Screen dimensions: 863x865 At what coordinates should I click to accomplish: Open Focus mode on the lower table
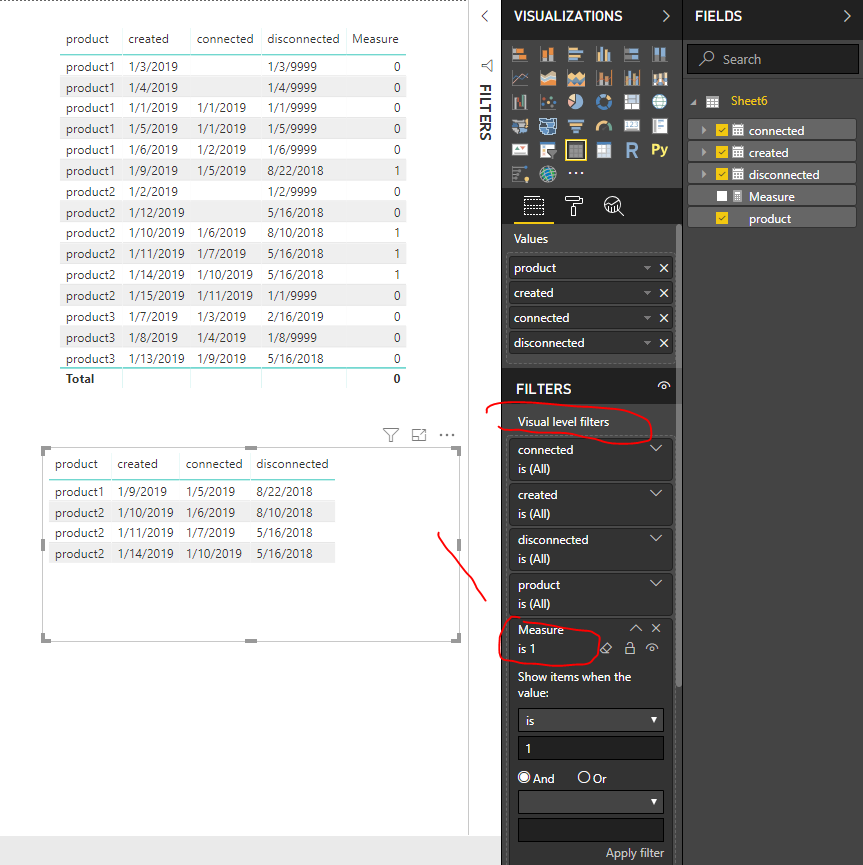coord(419,435)
